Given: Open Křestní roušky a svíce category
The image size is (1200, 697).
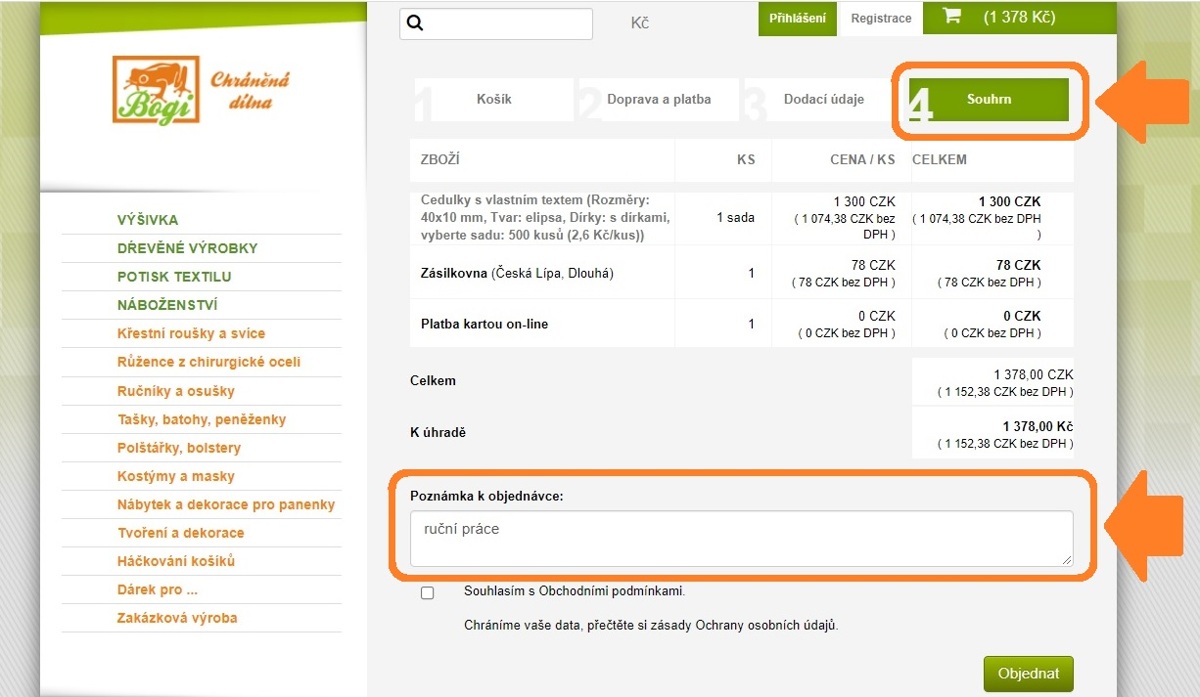Looking at the screenshot, I should (x=191, y=334).
